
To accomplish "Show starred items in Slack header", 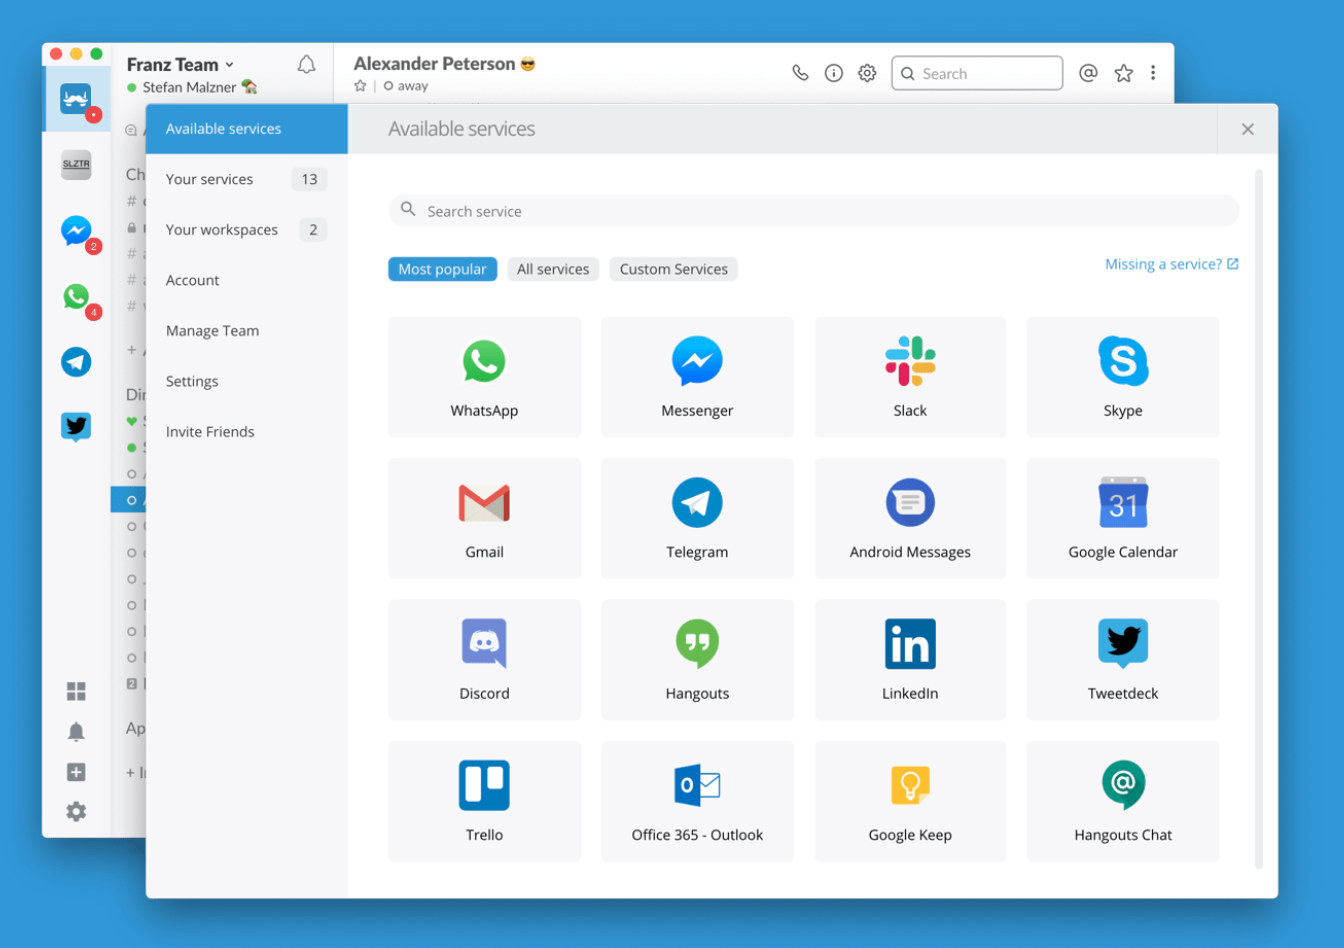I will pyautogui.click(x=1124, y=73).
